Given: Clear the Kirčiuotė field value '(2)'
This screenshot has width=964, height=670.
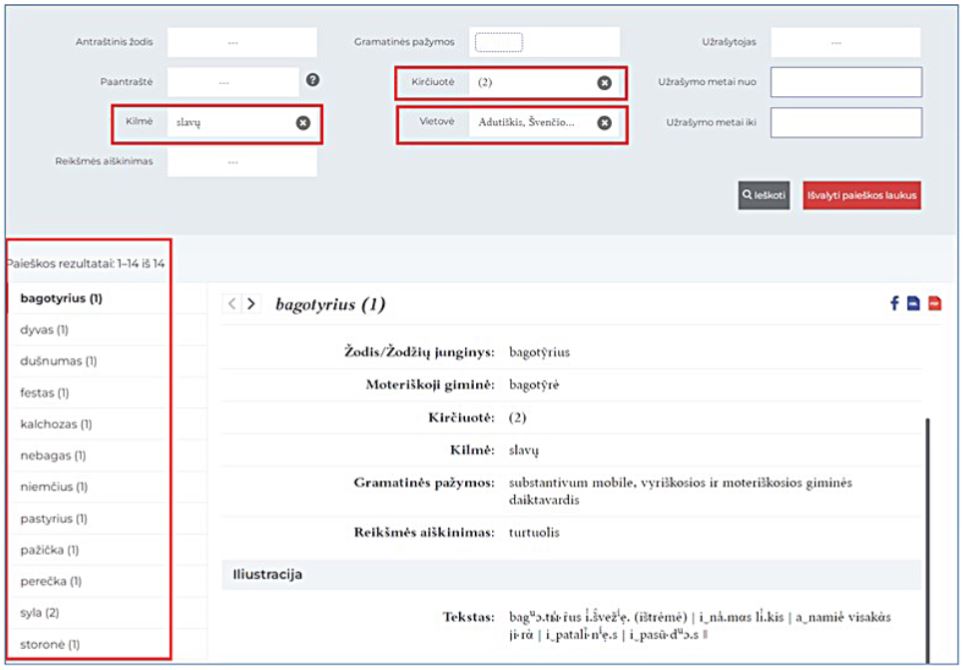Looking at the screenshot, I should pos(604,82).
